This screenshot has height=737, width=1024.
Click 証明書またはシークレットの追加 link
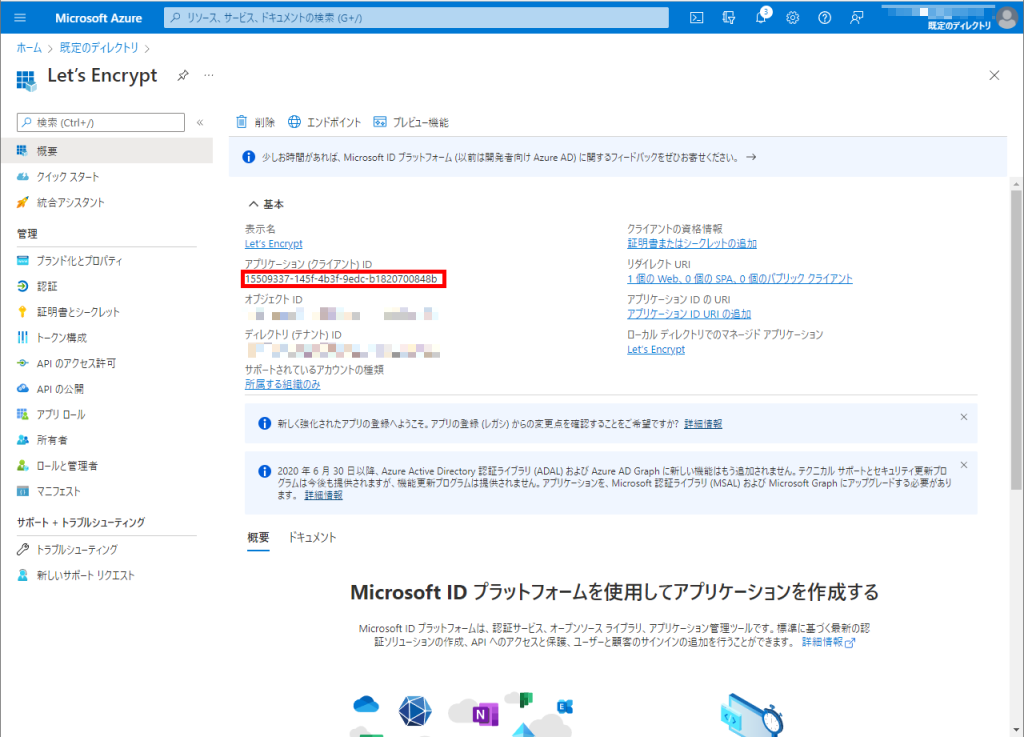pyautogui.click(x=692, y=243)
